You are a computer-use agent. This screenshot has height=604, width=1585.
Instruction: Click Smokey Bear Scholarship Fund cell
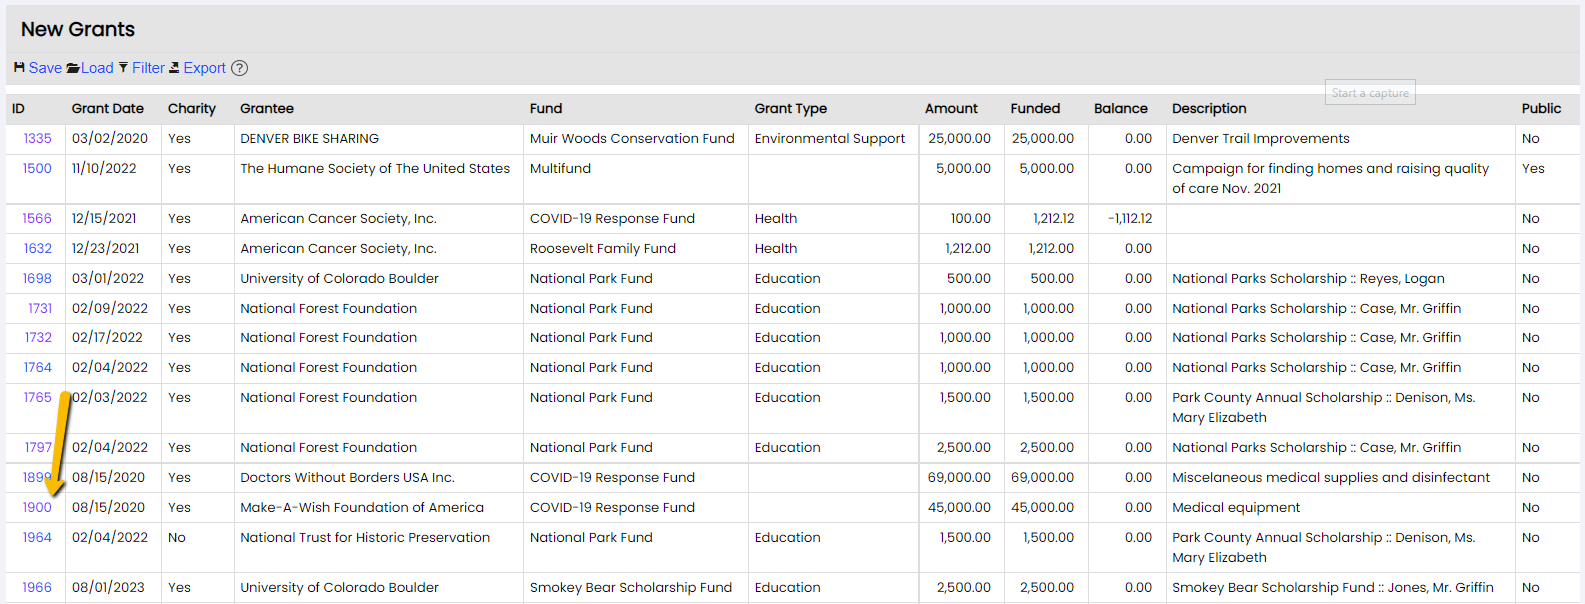click(x=631, y=588)
